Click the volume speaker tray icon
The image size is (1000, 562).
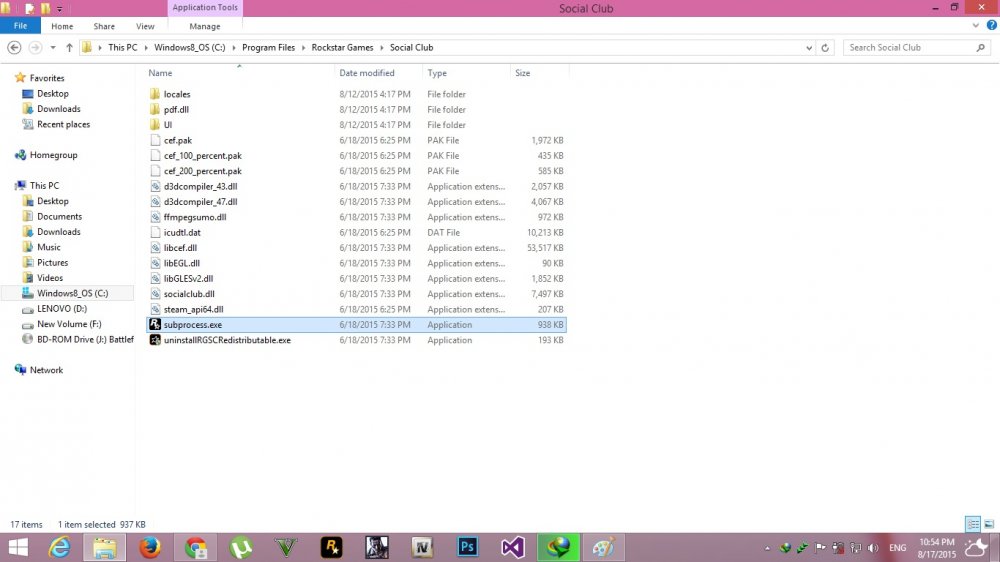coord(873,547)
